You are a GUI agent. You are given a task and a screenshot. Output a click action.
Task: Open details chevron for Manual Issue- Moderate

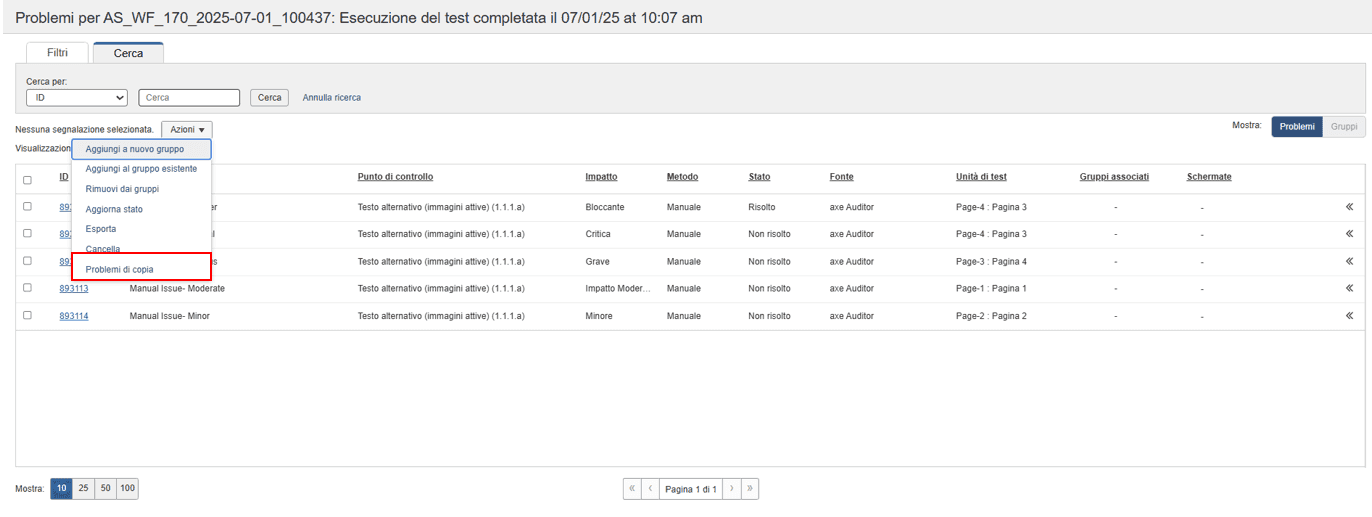click(x=1349, y=288)
